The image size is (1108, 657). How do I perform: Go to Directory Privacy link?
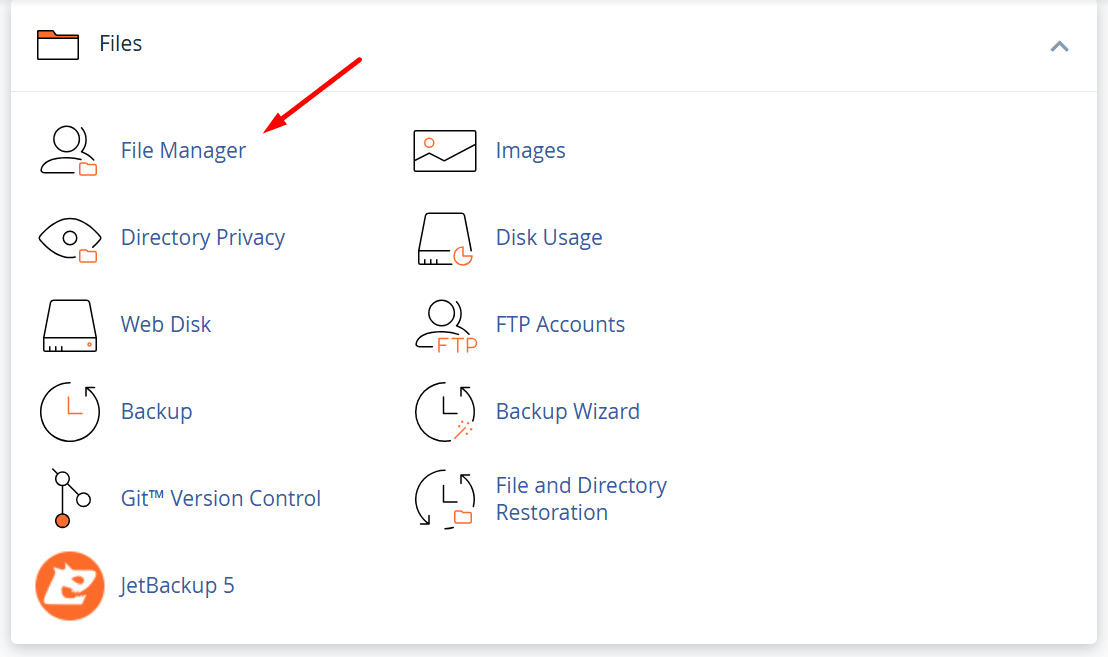point(203,238)
